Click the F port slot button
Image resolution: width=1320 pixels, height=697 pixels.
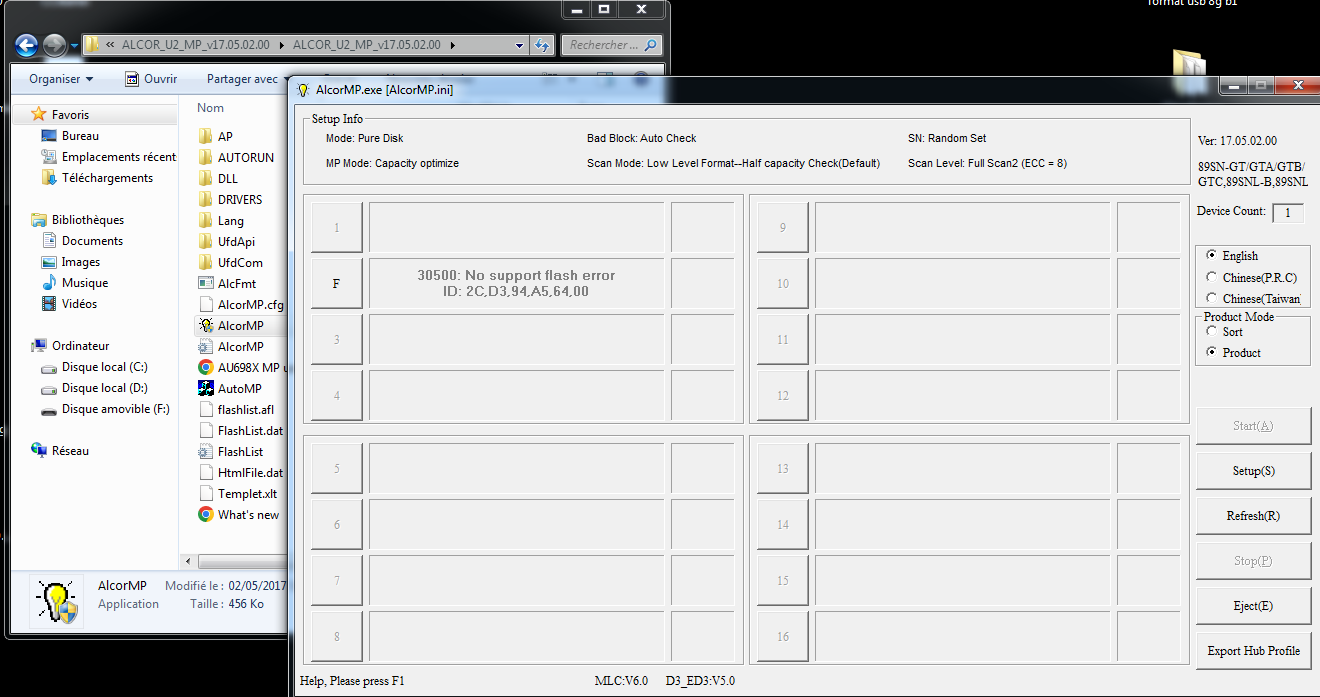336,284
